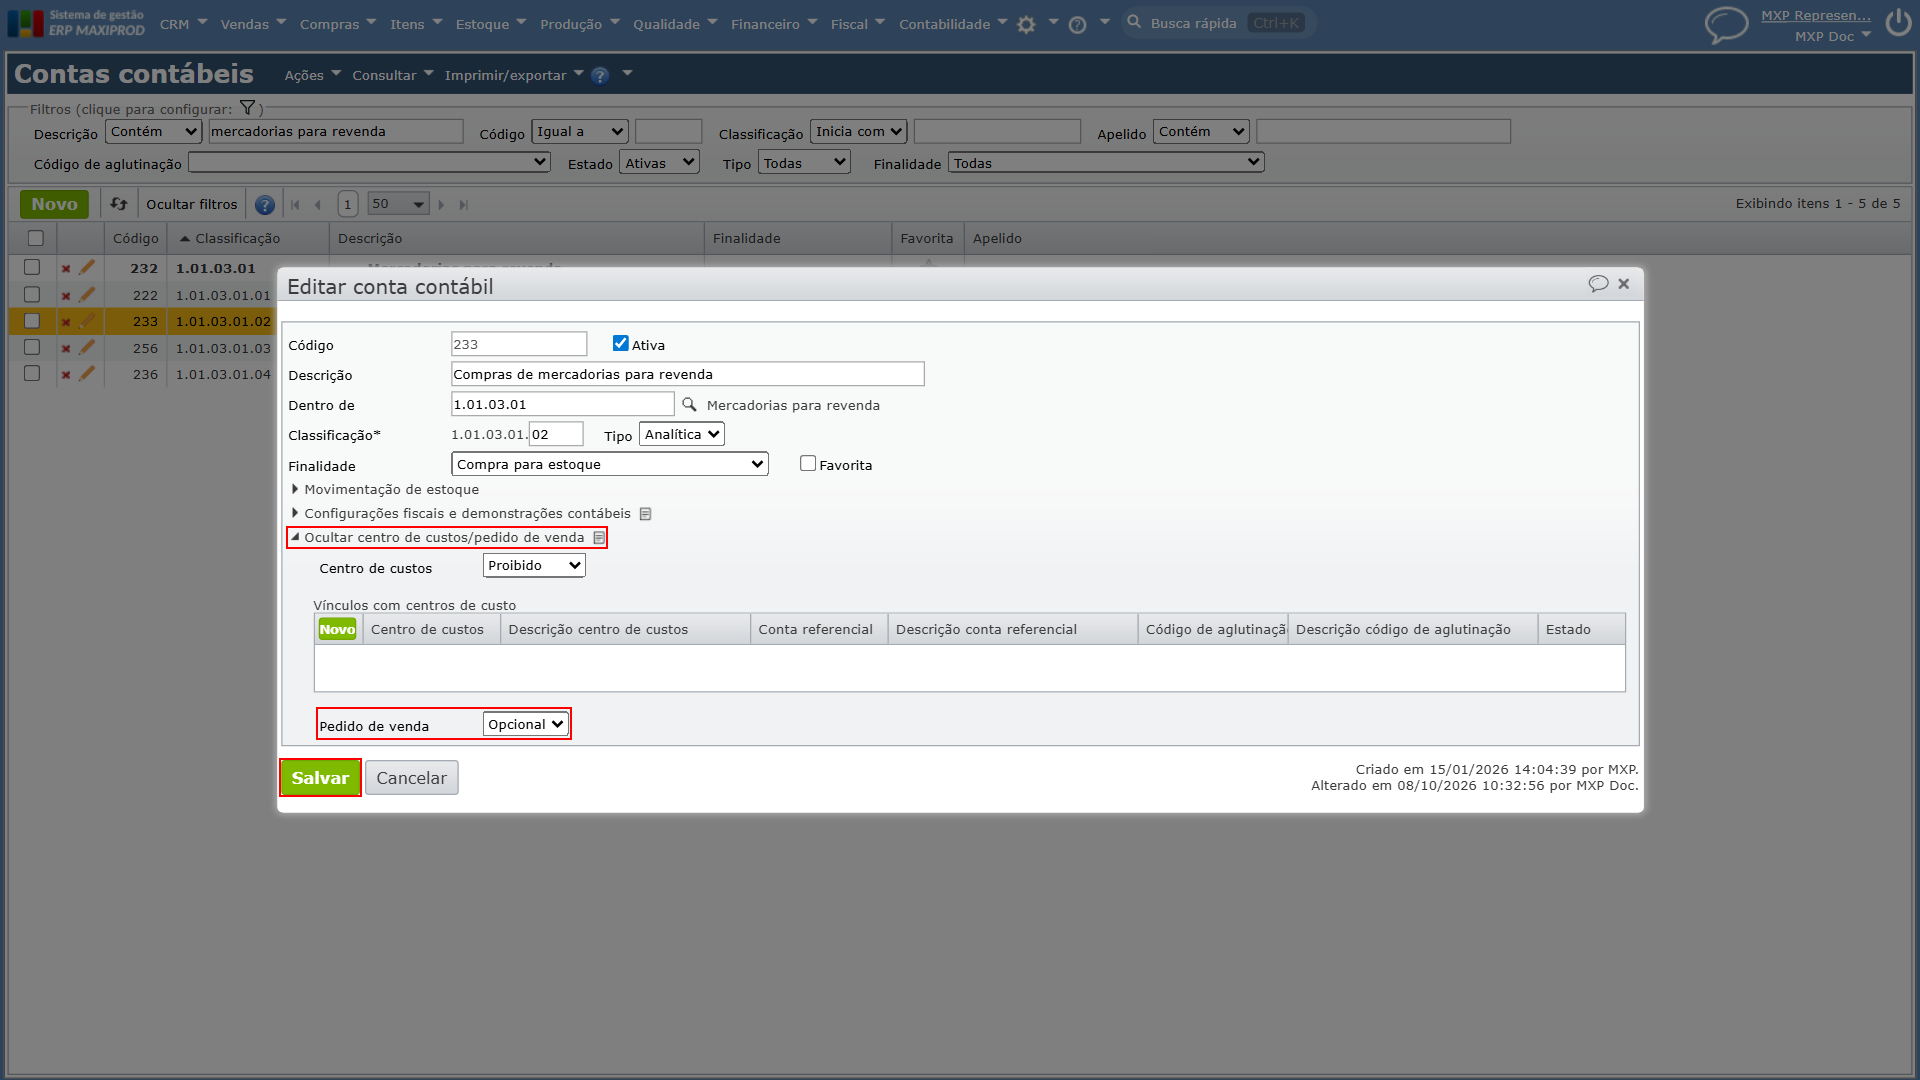The height and width of the screenshot is (1080, 1920).
Task: Open the help question mark menu in top bar
Action: (x=1077, y=25)
